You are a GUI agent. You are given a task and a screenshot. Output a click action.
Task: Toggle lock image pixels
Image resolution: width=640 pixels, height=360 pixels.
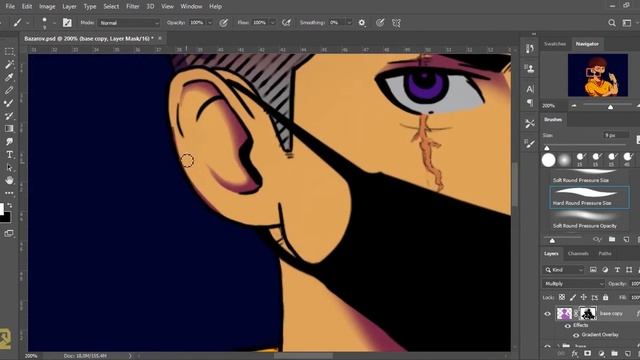pyautogui.click(x=573, y=298)
